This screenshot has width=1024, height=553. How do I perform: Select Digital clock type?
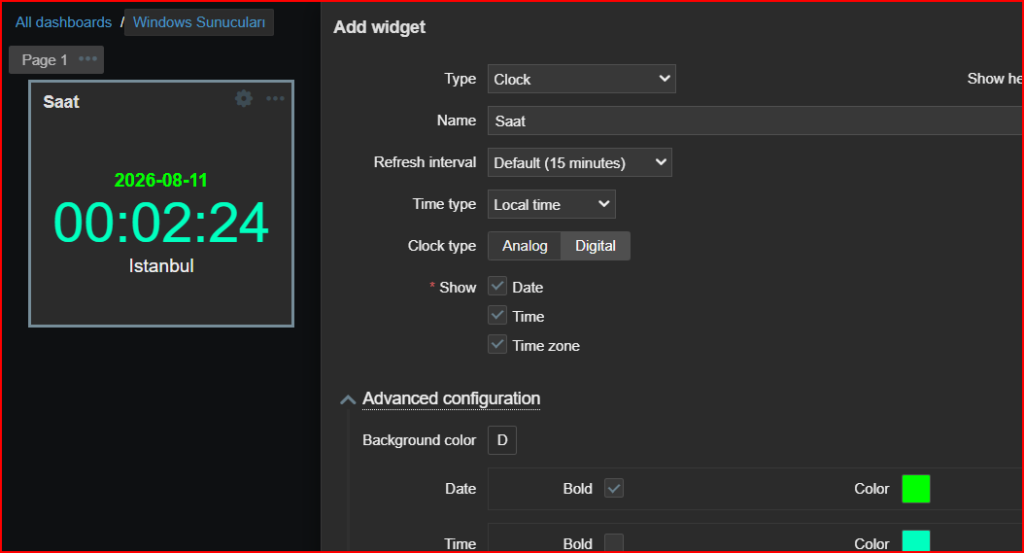[595, 246]
